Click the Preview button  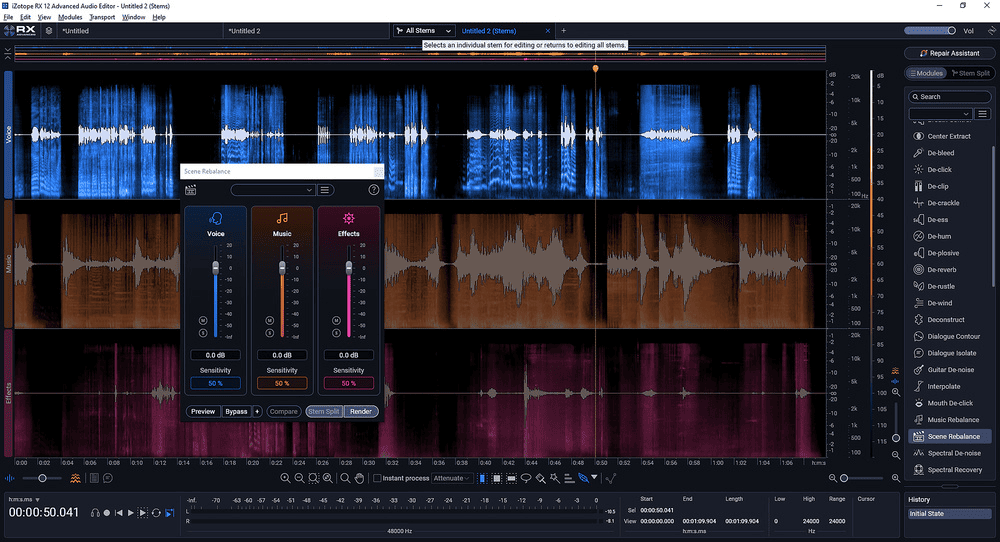203,411
